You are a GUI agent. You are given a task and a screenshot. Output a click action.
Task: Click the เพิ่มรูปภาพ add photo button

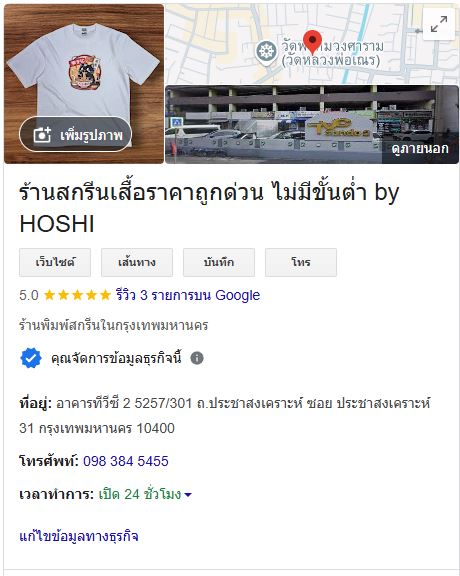[75, 134]
